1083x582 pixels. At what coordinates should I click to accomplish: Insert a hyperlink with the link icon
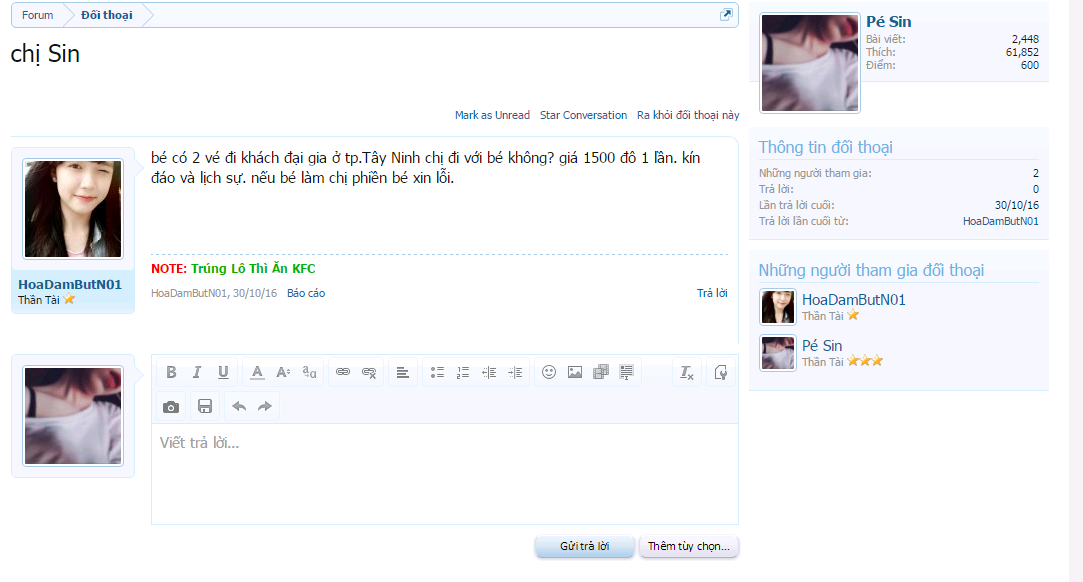(x=343, y=372)
